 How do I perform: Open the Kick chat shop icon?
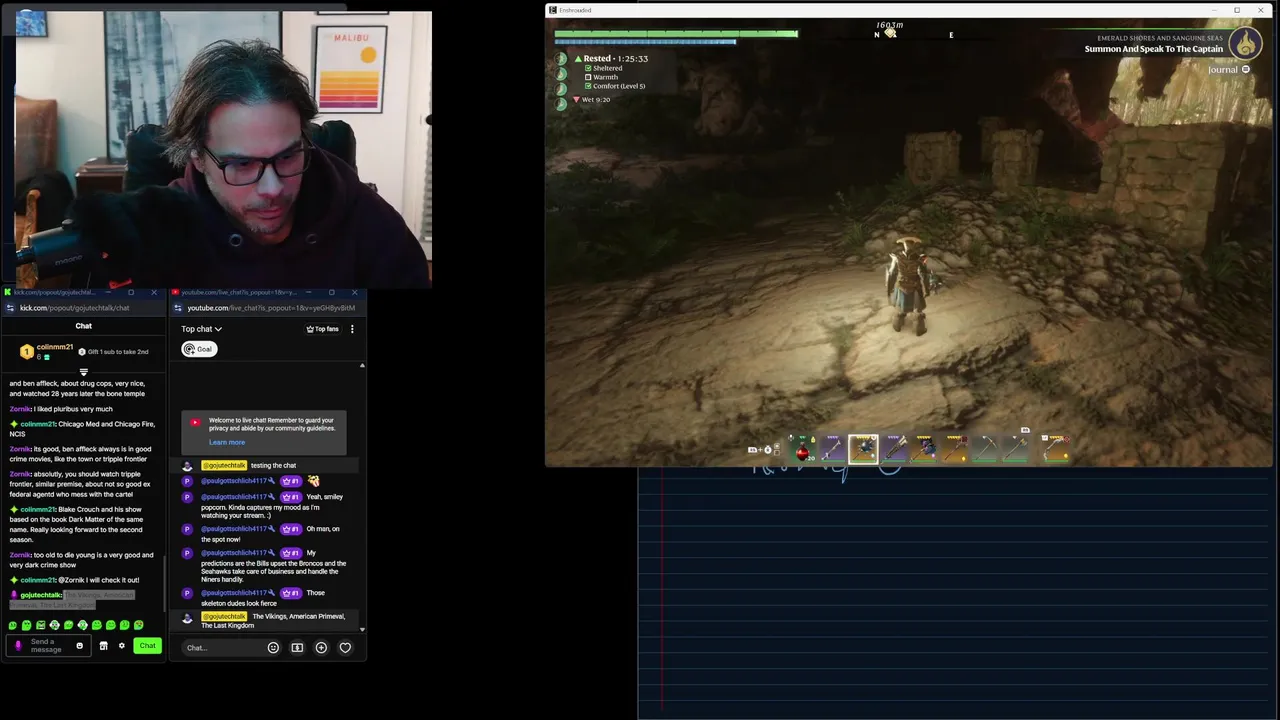(103, 646)
